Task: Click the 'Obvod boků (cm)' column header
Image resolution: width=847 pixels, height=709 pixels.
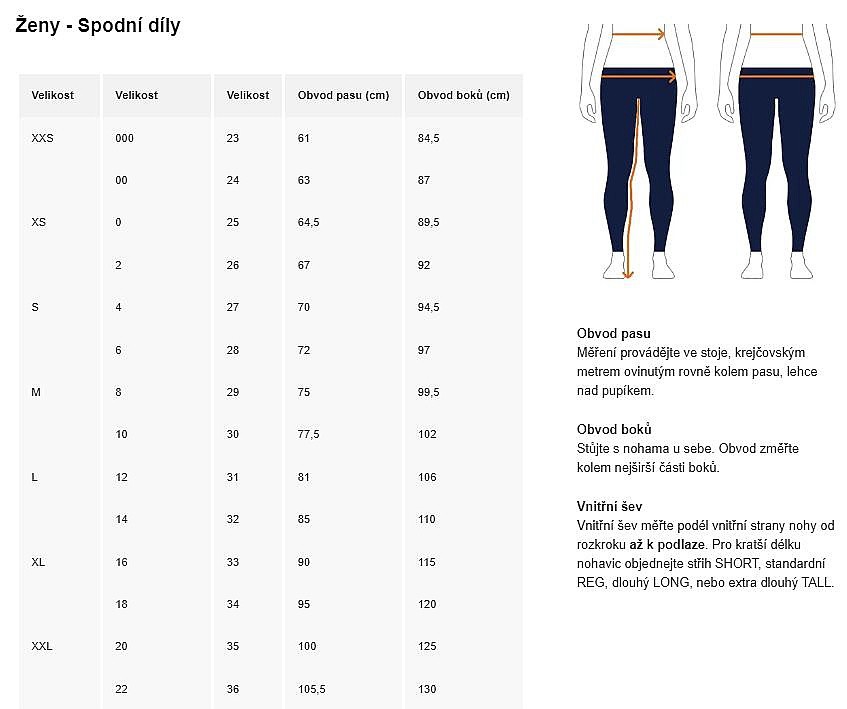Action: [463, 95]
